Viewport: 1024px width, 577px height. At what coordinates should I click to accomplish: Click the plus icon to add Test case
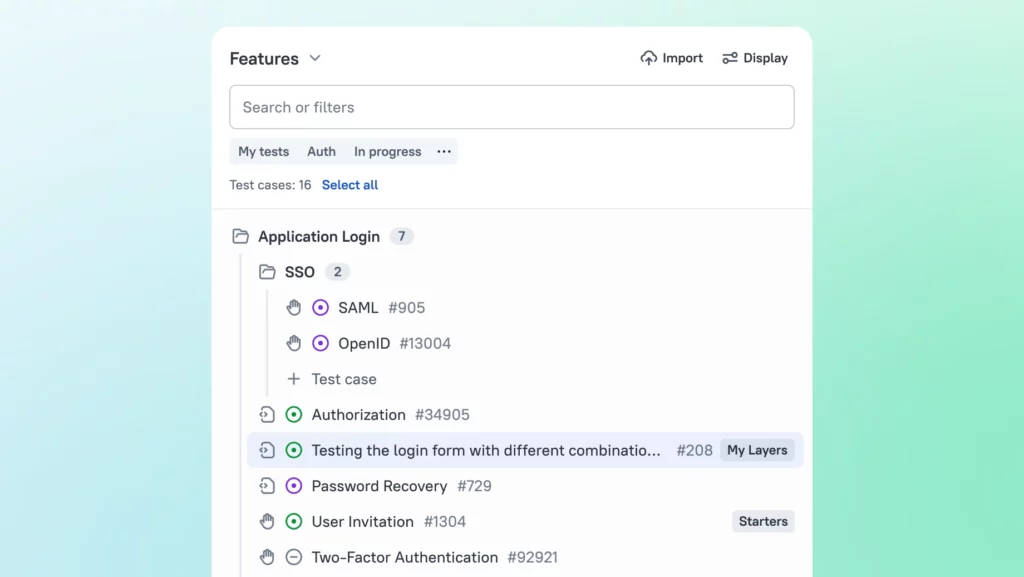click(294, 379)
